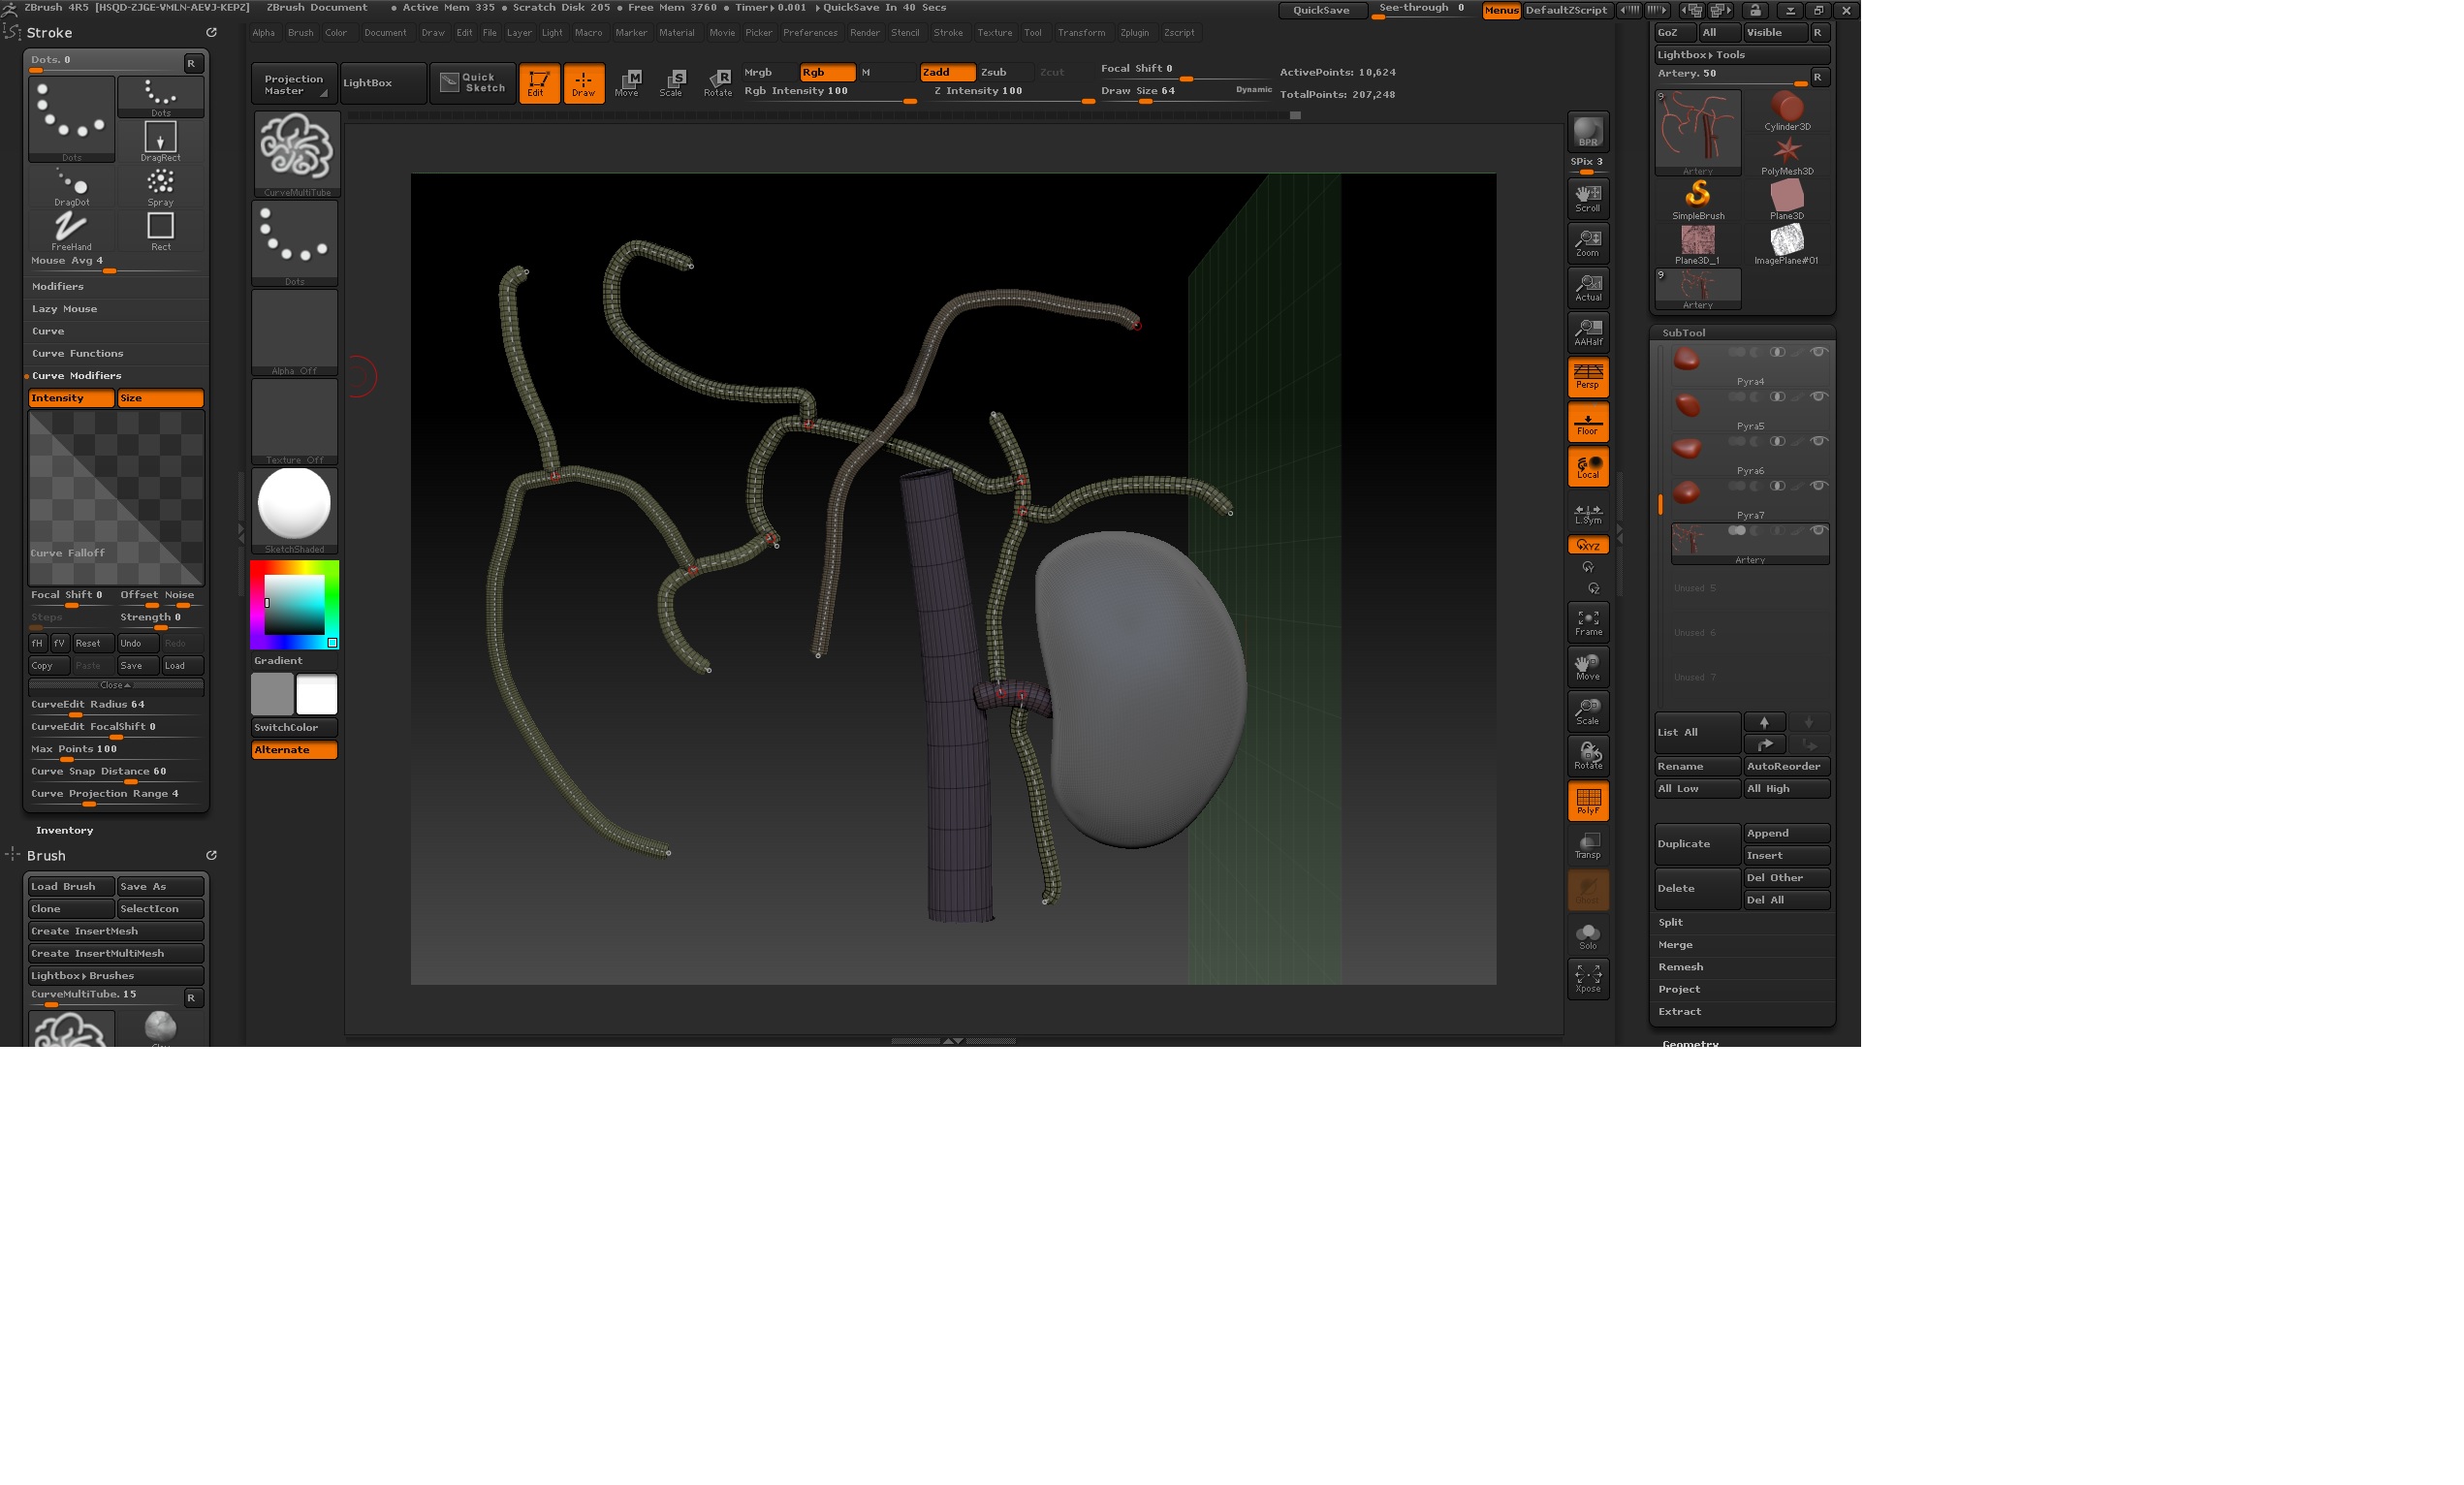Screen dimensions: 2464x1485
Task: Select the Spray stroke type icon
Action: tap(160, 184)
